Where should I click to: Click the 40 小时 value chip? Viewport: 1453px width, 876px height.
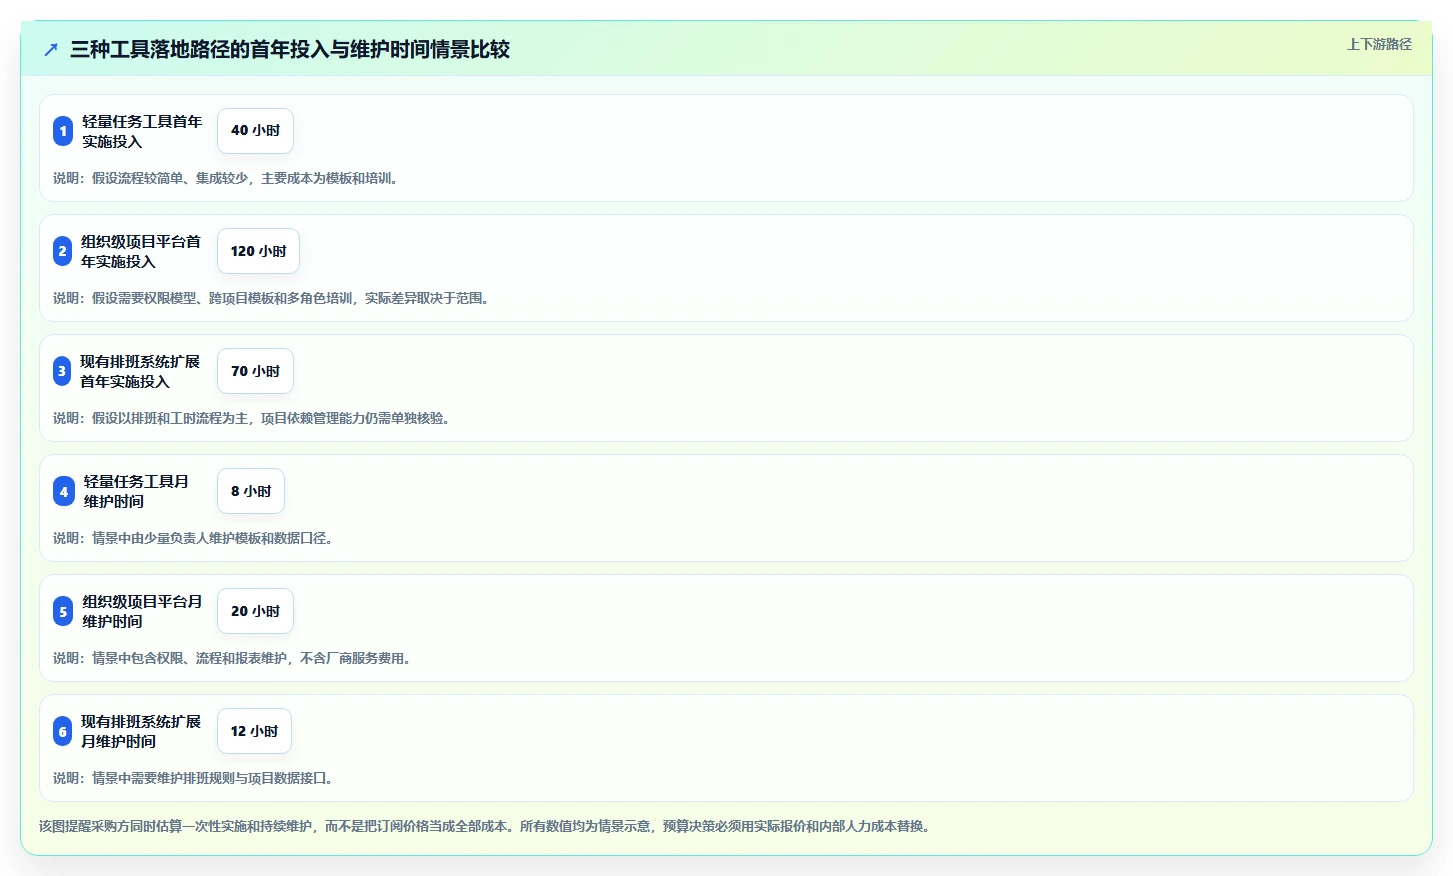[x=255, y=131]
